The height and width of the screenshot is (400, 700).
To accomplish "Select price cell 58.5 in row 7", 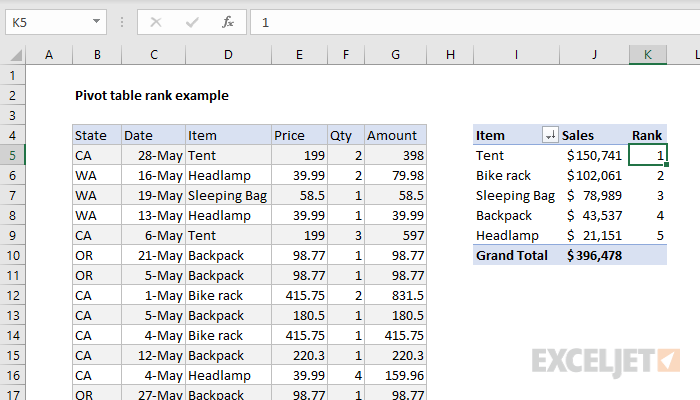I will [299, 196].
